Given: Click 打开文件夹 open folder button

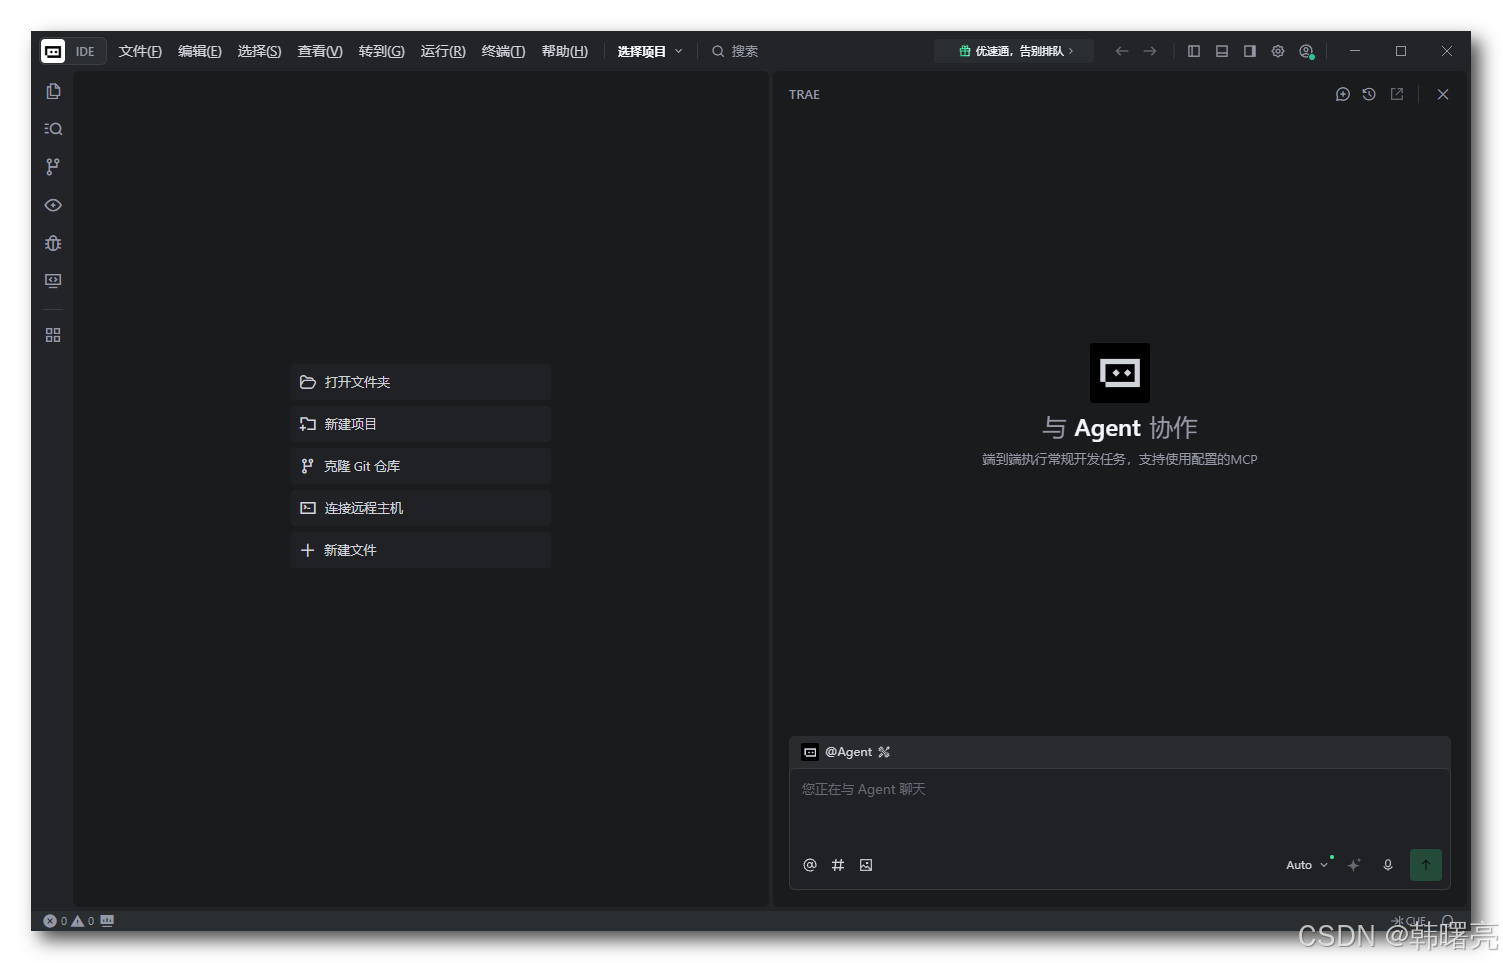Looking at the screenshot, I should pos(421,382).
